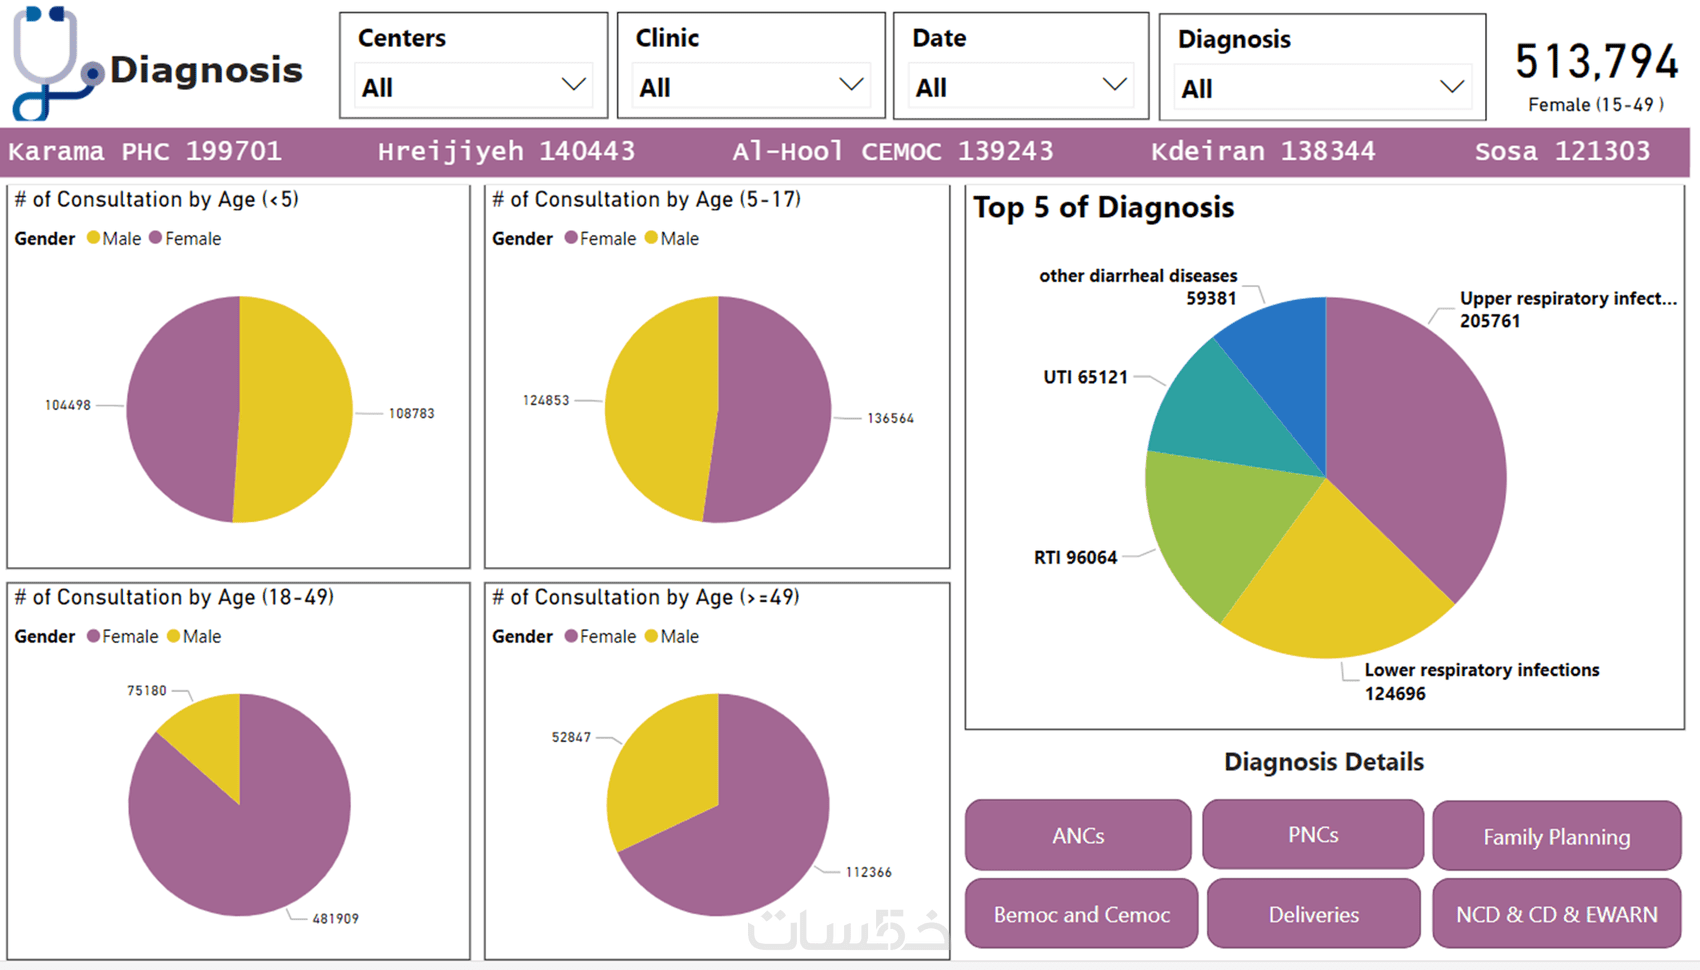Click the PNCs button
The height and width of the screenshot is (970, 1700).
point(1313,834)
